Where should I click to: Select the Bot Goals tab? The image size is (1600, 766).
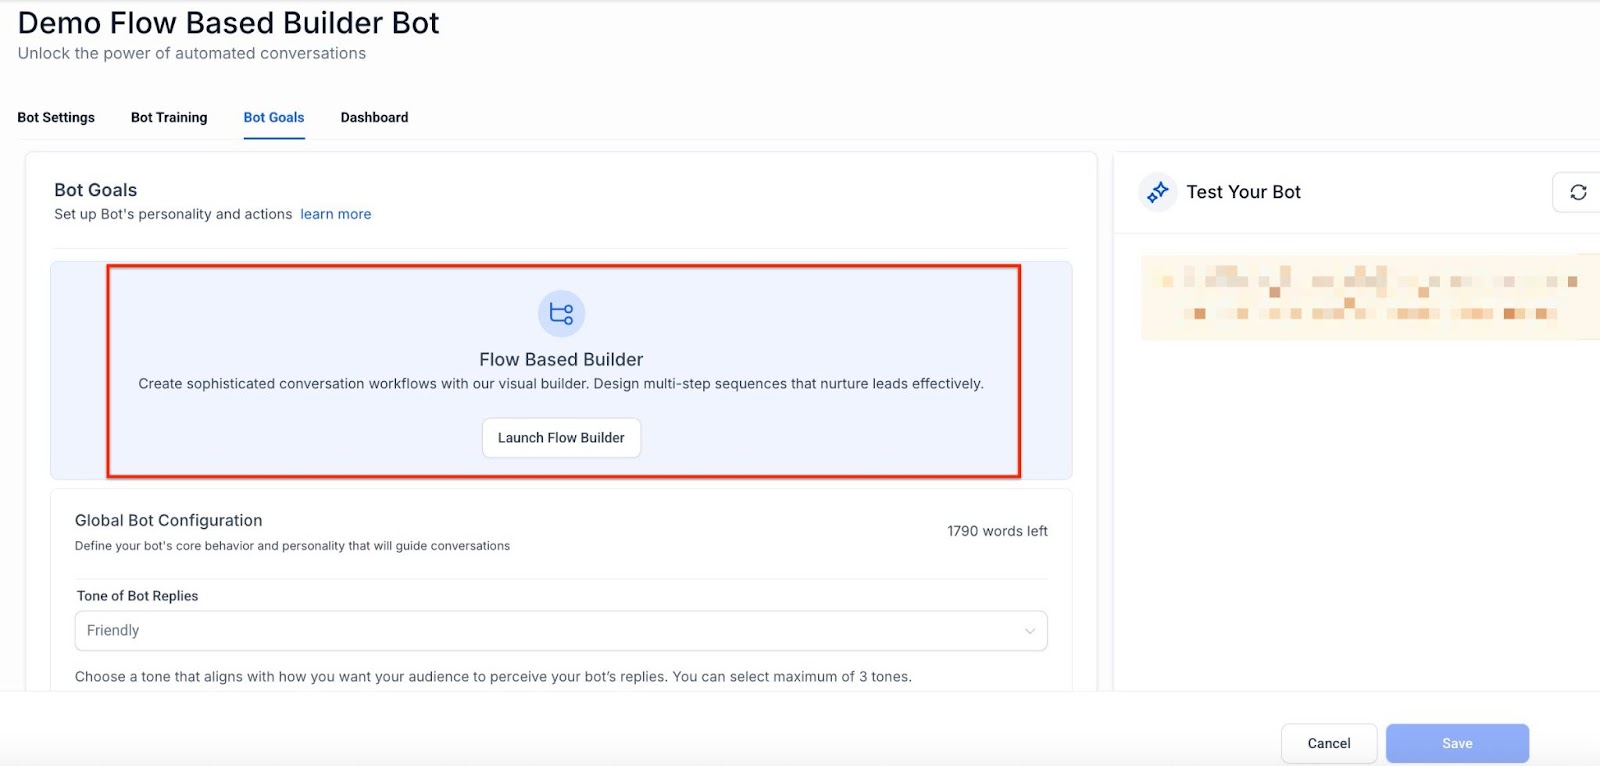[274, 117]
